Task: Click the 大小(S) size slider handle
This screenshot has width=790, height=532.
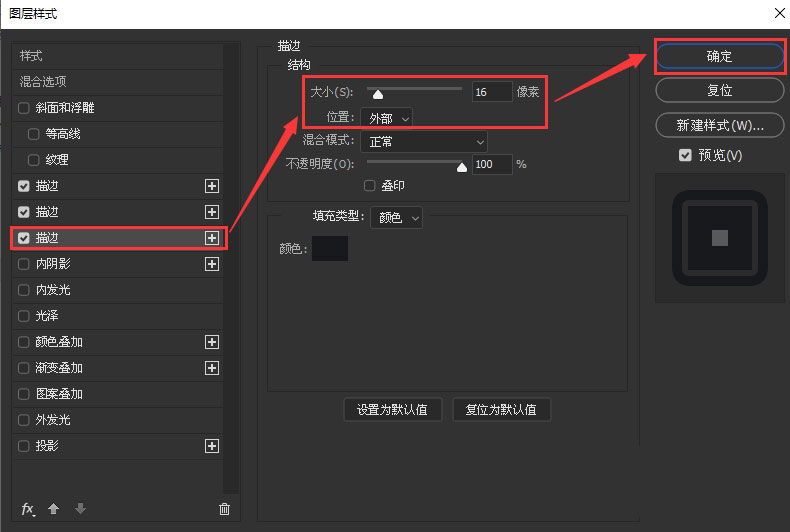Action: 378,94
